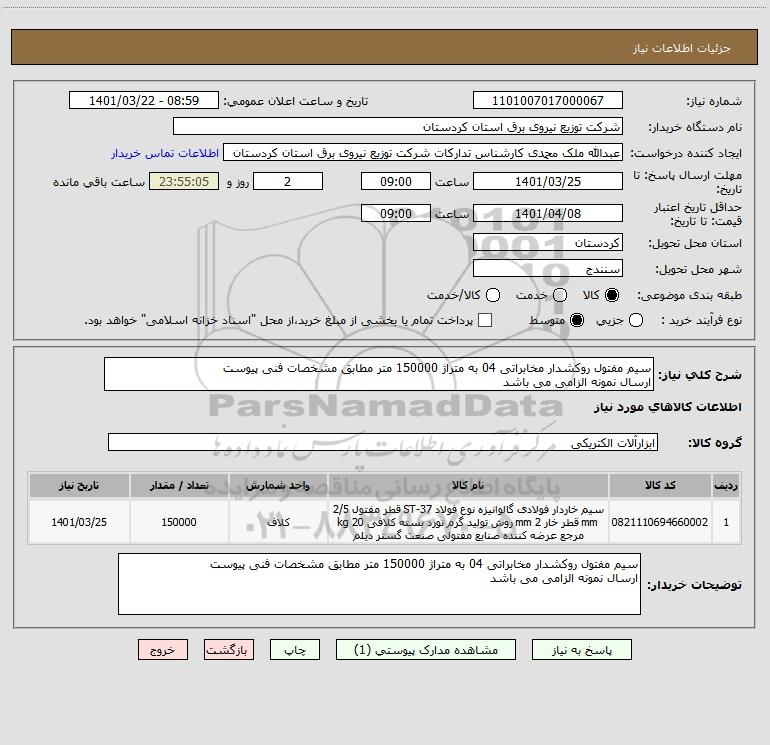Viewport: 770px width, 745px height.
Task: Click the شرح کلی نیاز description box
Action: [379, 374]
